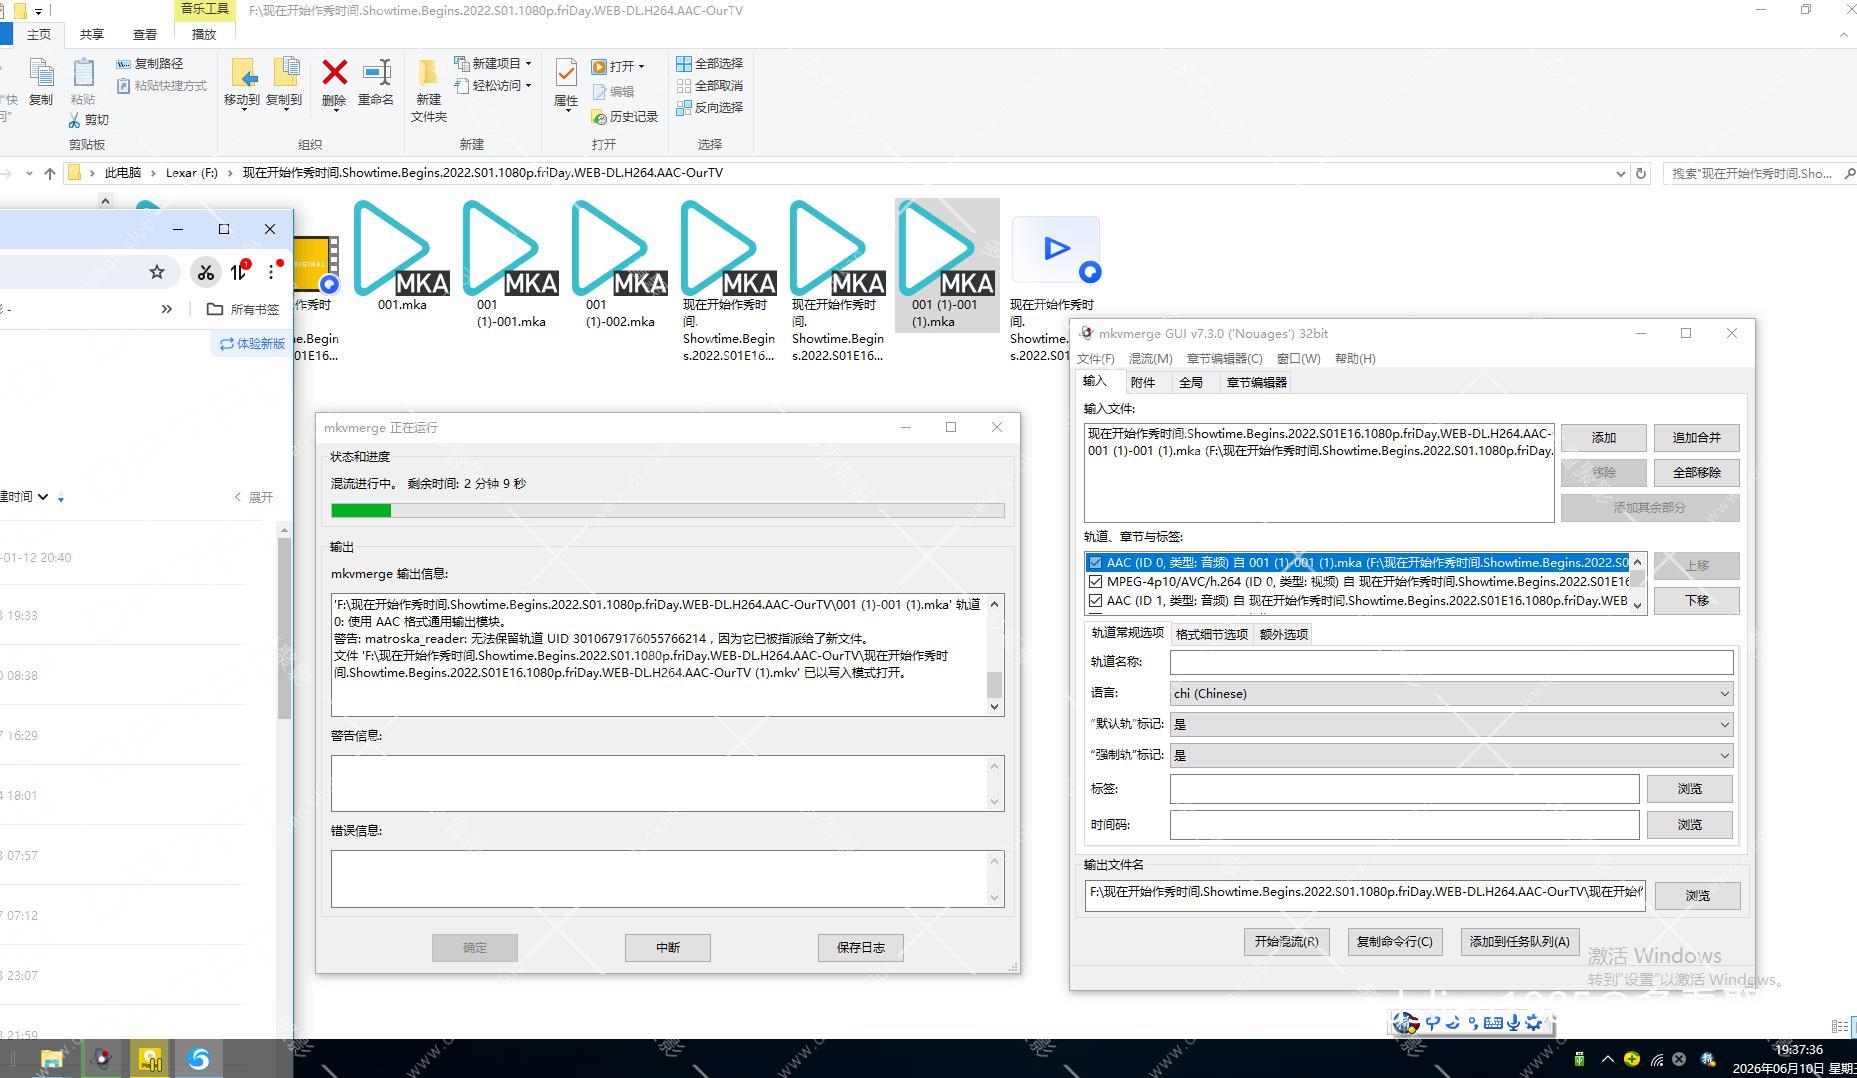Click the 展开 expand control in browser
The height and width of the screenshot is (1078, 1857).
(x=254, y=497)
